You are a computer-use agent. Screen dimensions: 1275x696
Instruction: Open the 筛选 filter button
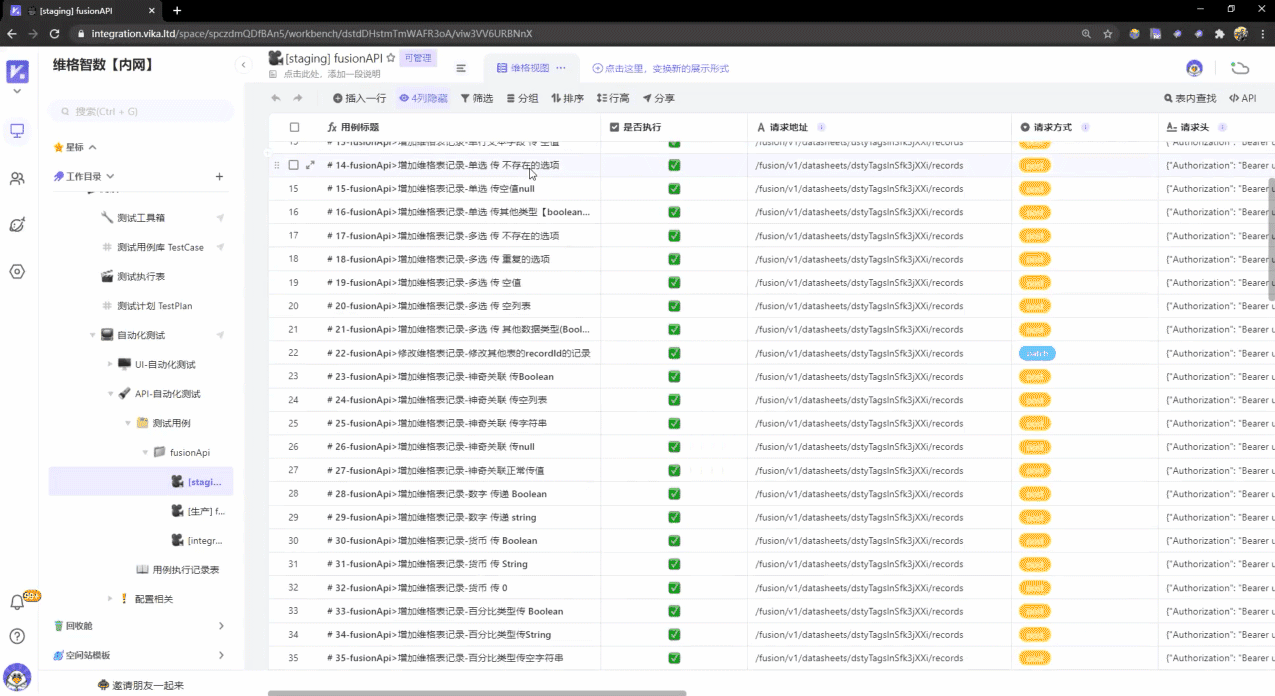tap(477, 98)
